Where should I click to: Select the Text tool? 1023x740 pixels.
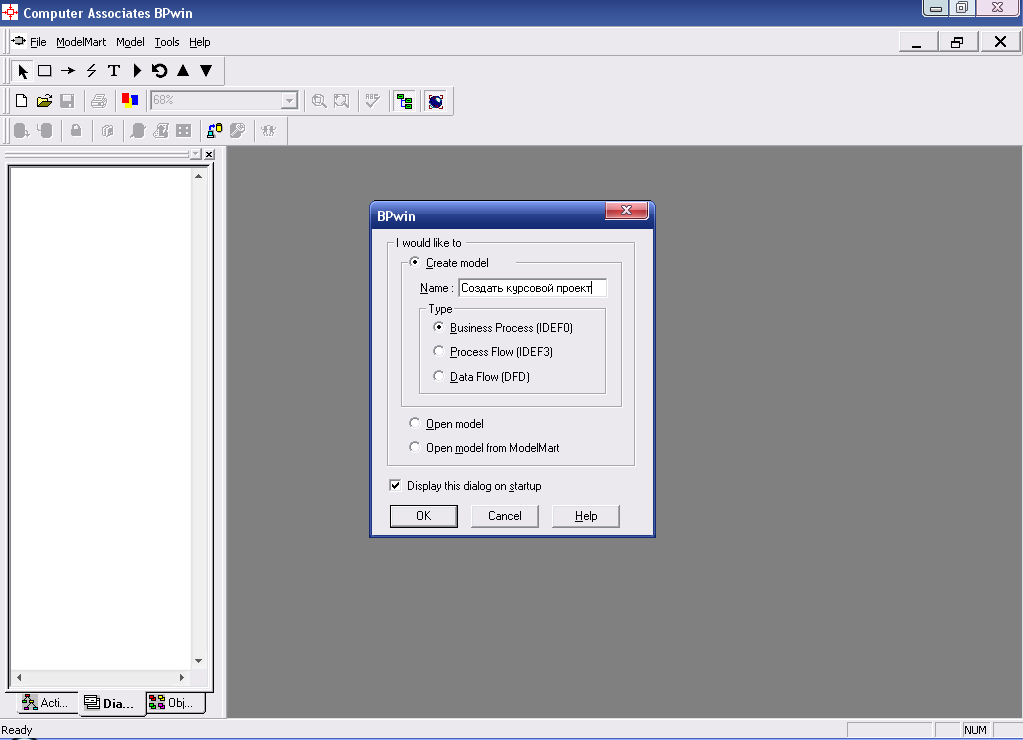pyautogui.click(x=114, y=70)
